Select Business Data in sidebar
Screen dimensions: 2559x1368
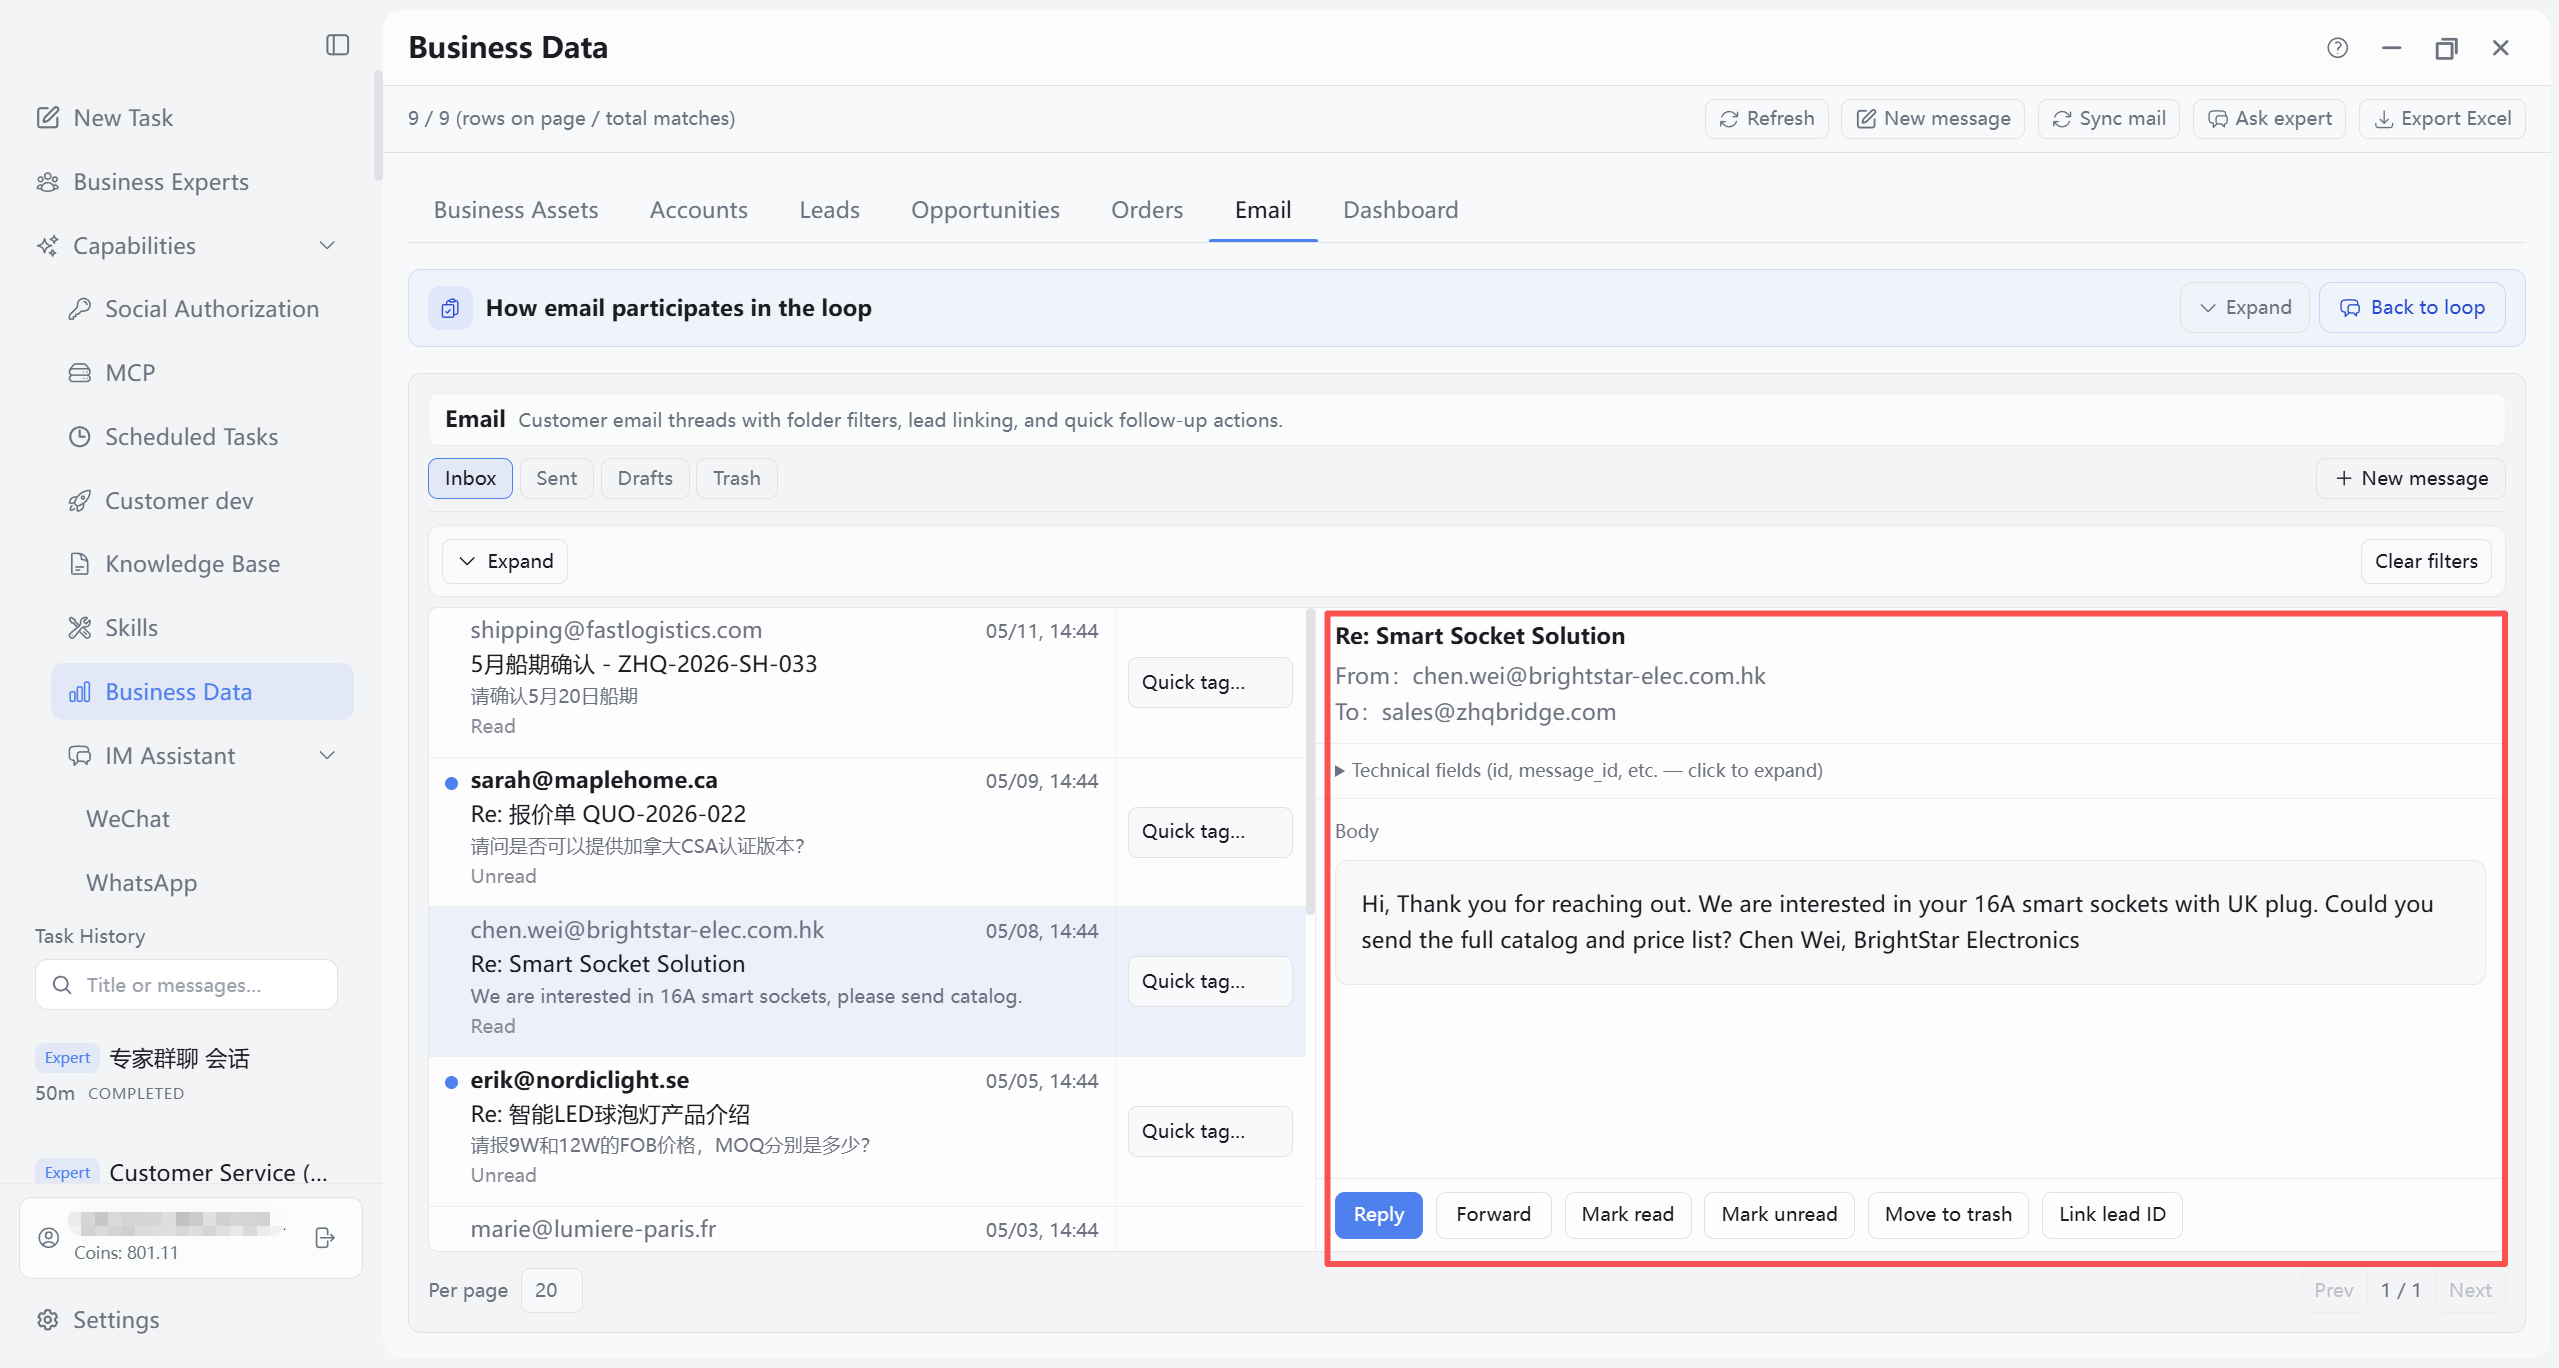202,692
